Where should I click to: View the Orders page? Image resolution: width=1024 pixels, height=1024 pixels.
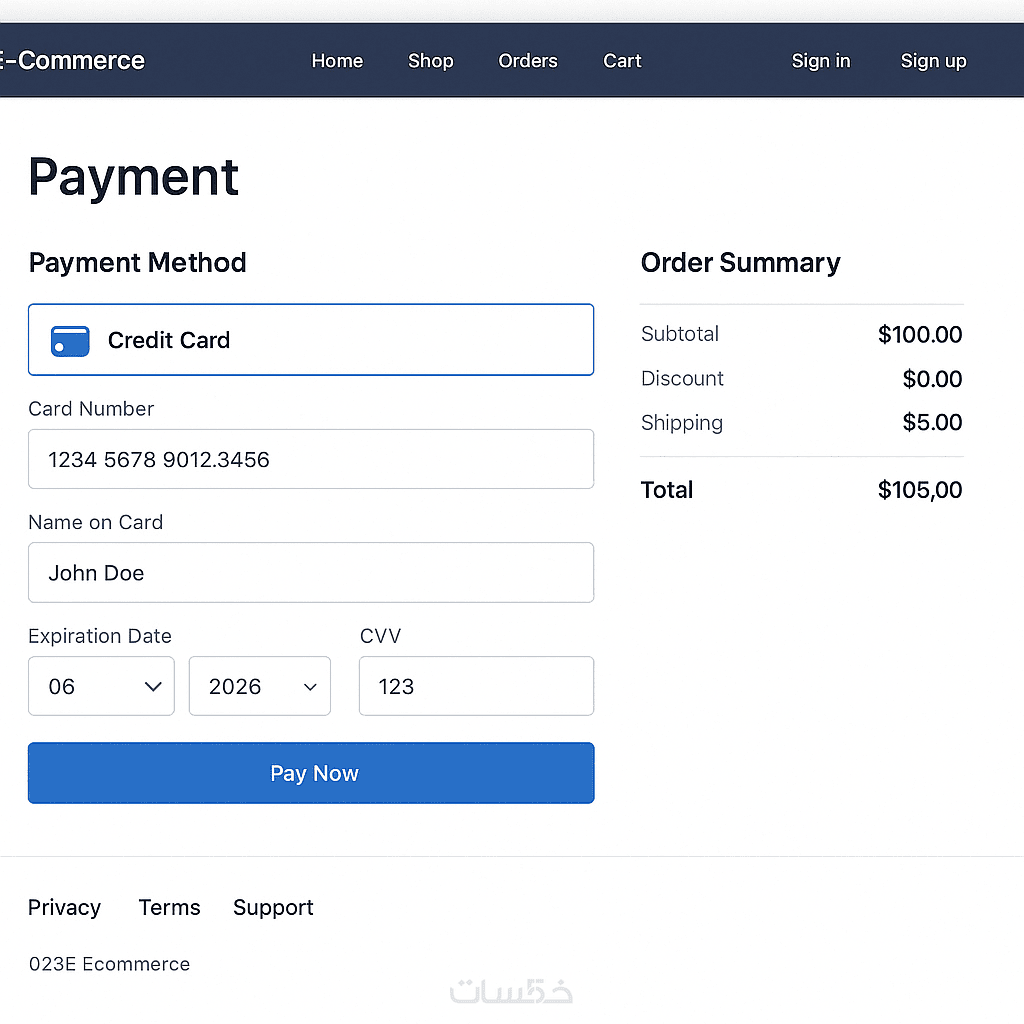coord(528,61)
